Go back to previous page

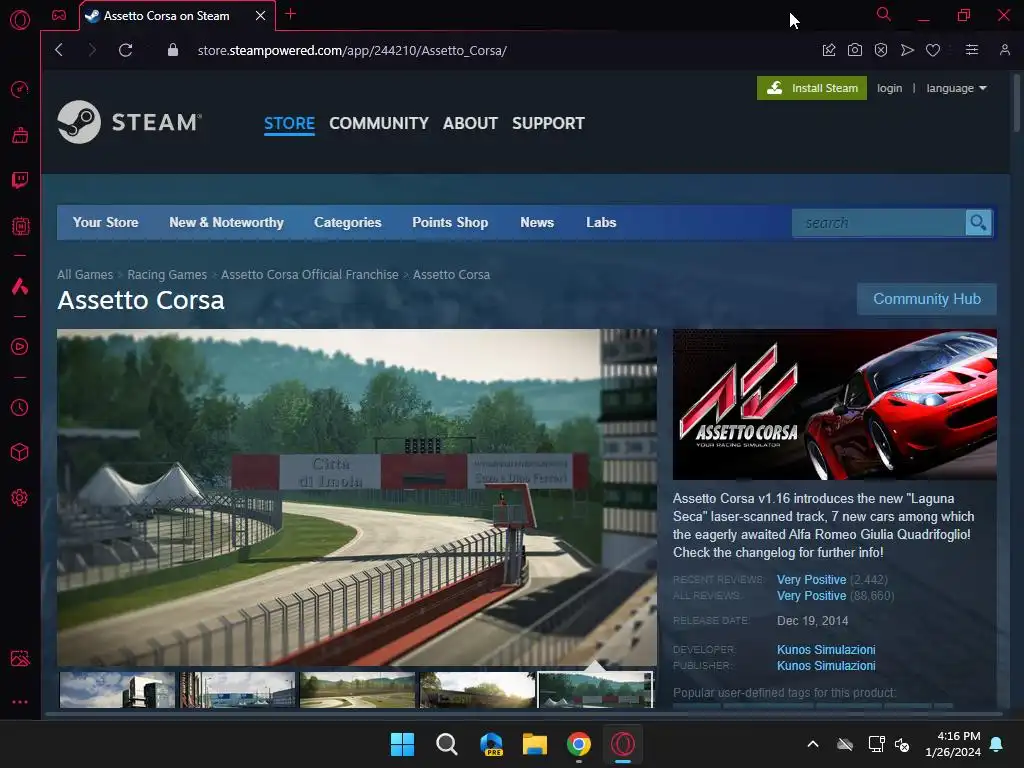(59, 50)
